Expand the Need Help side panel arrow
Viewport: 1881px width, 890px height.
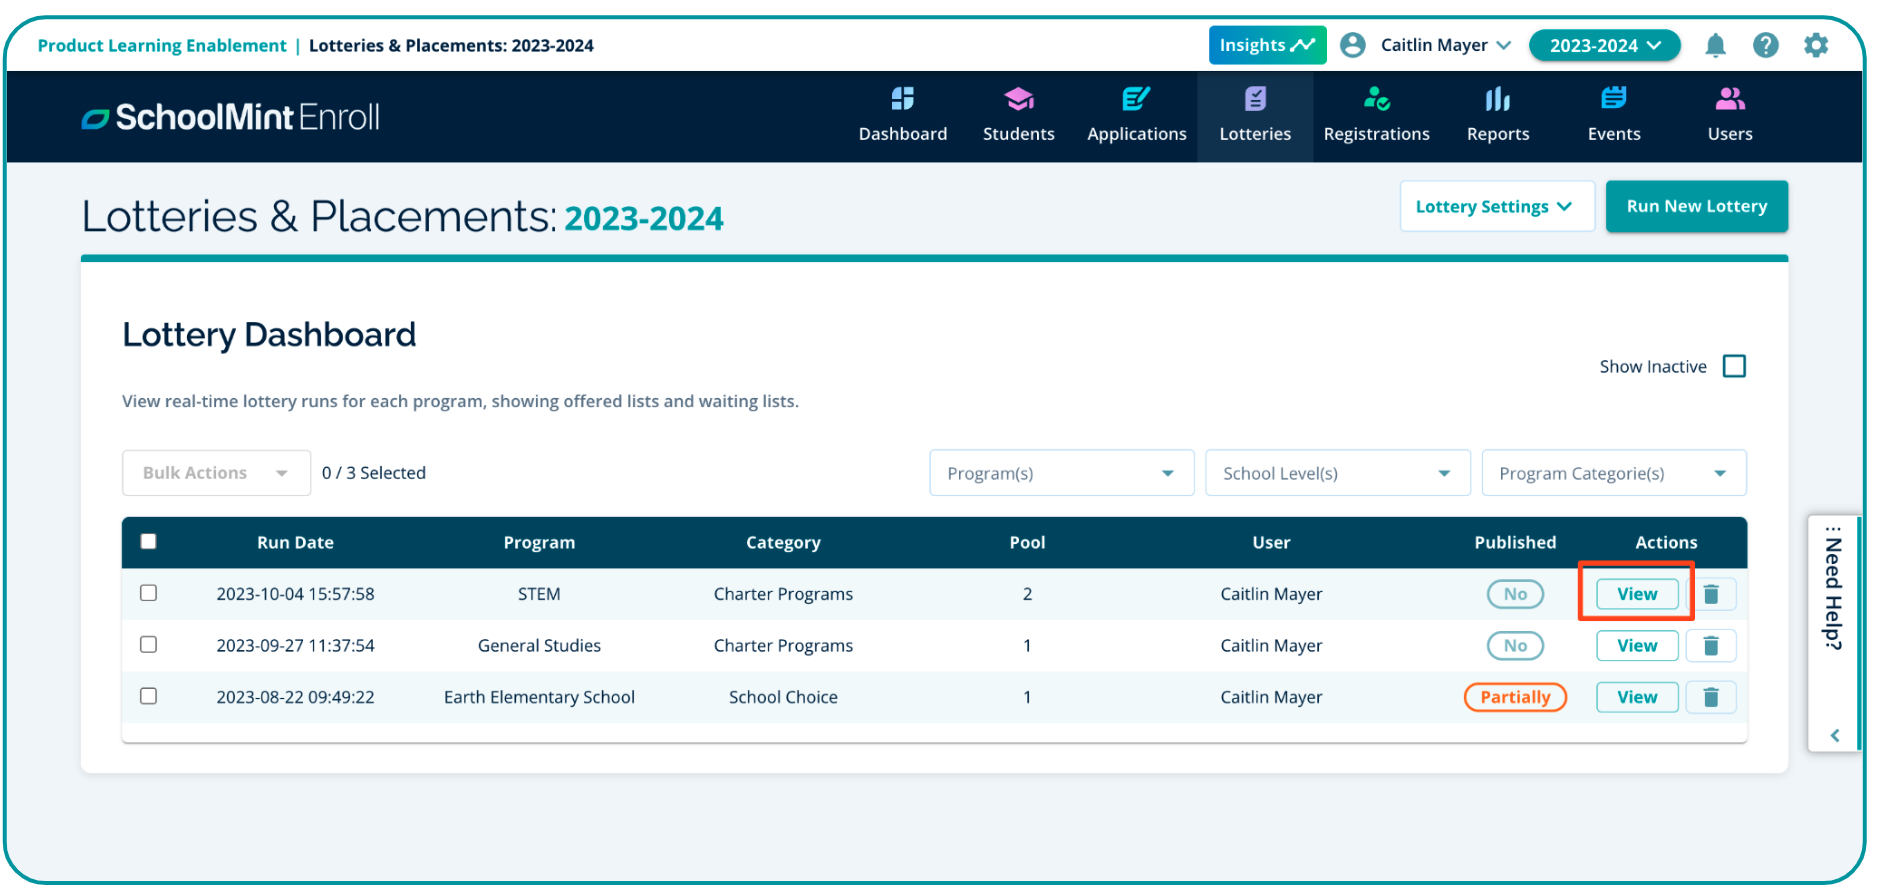pyautogui.click(x=1834, y=736)
